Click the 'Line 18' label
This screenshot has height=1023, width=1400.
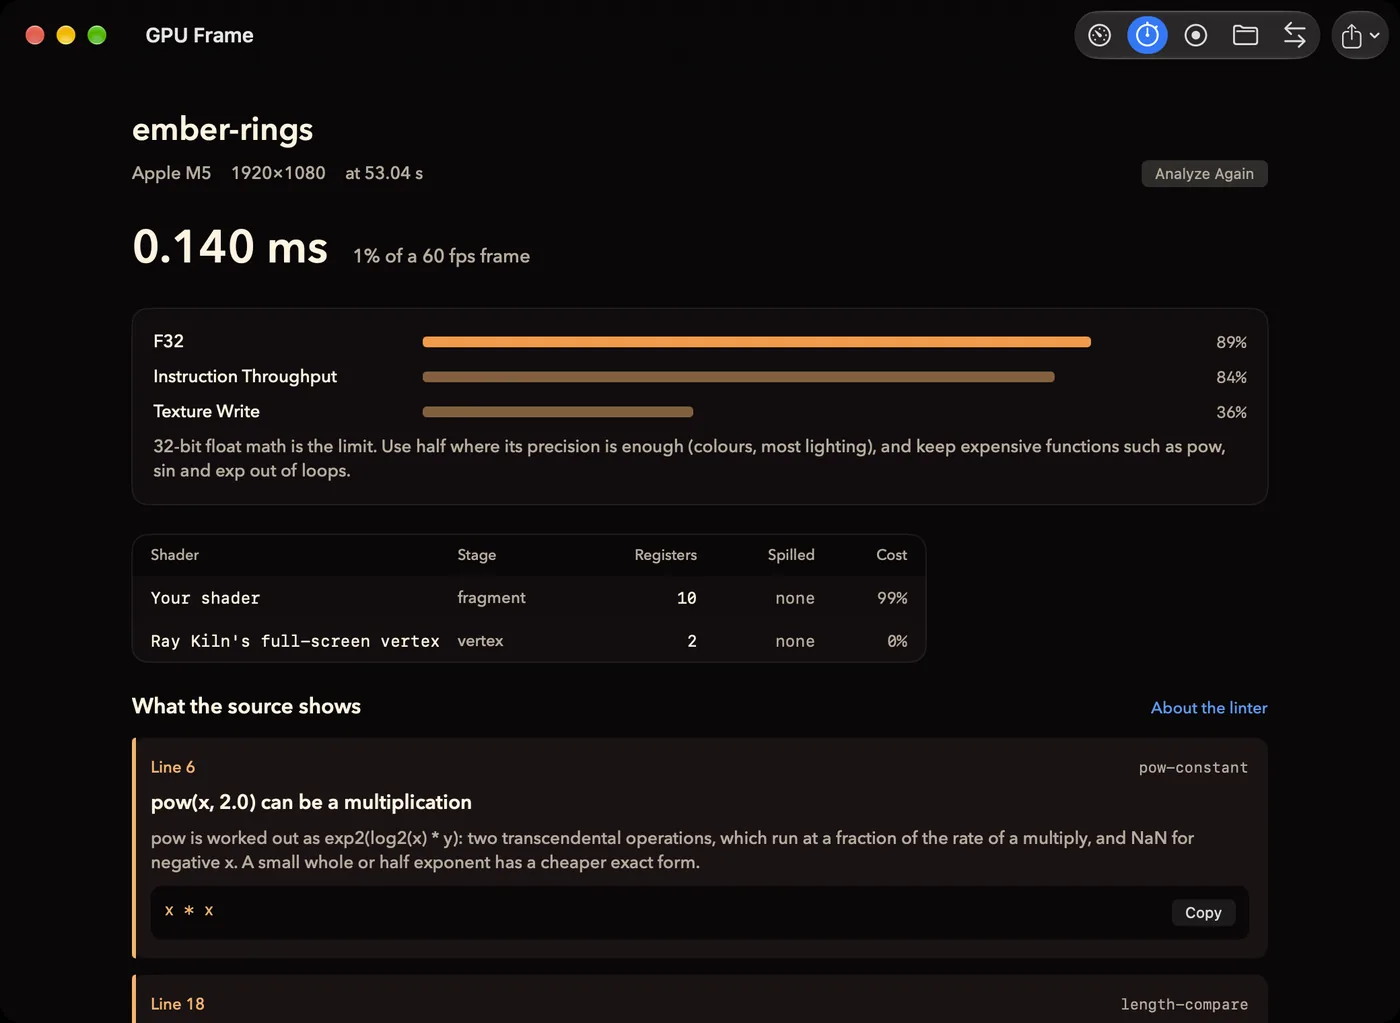[x=177, y=1004]
